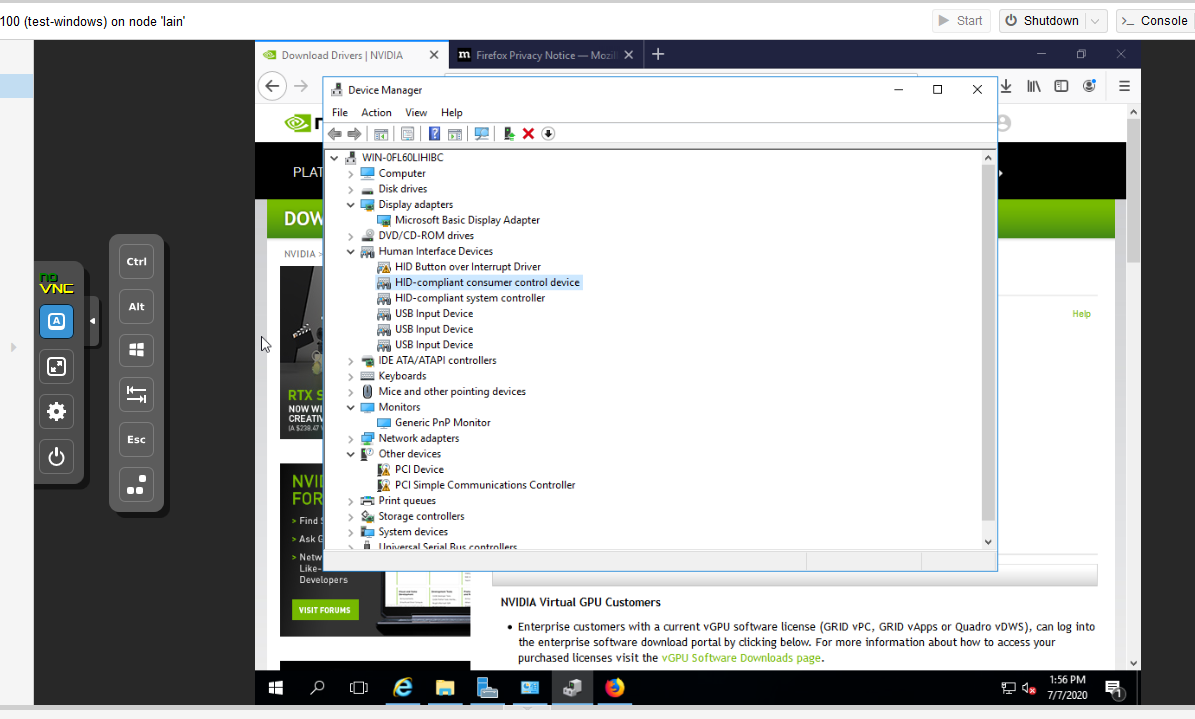Send Esc key from noVNC panel

136,439
